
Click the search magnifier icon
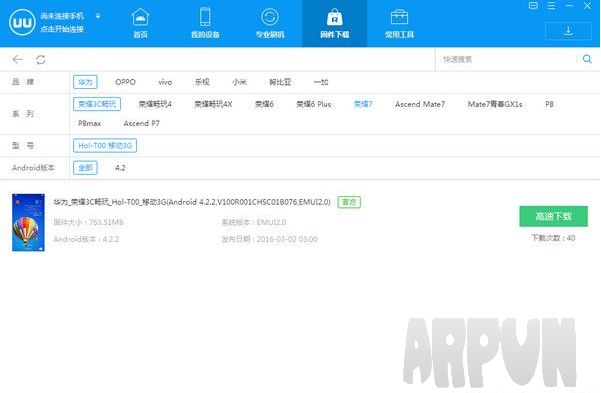[587, 59]
